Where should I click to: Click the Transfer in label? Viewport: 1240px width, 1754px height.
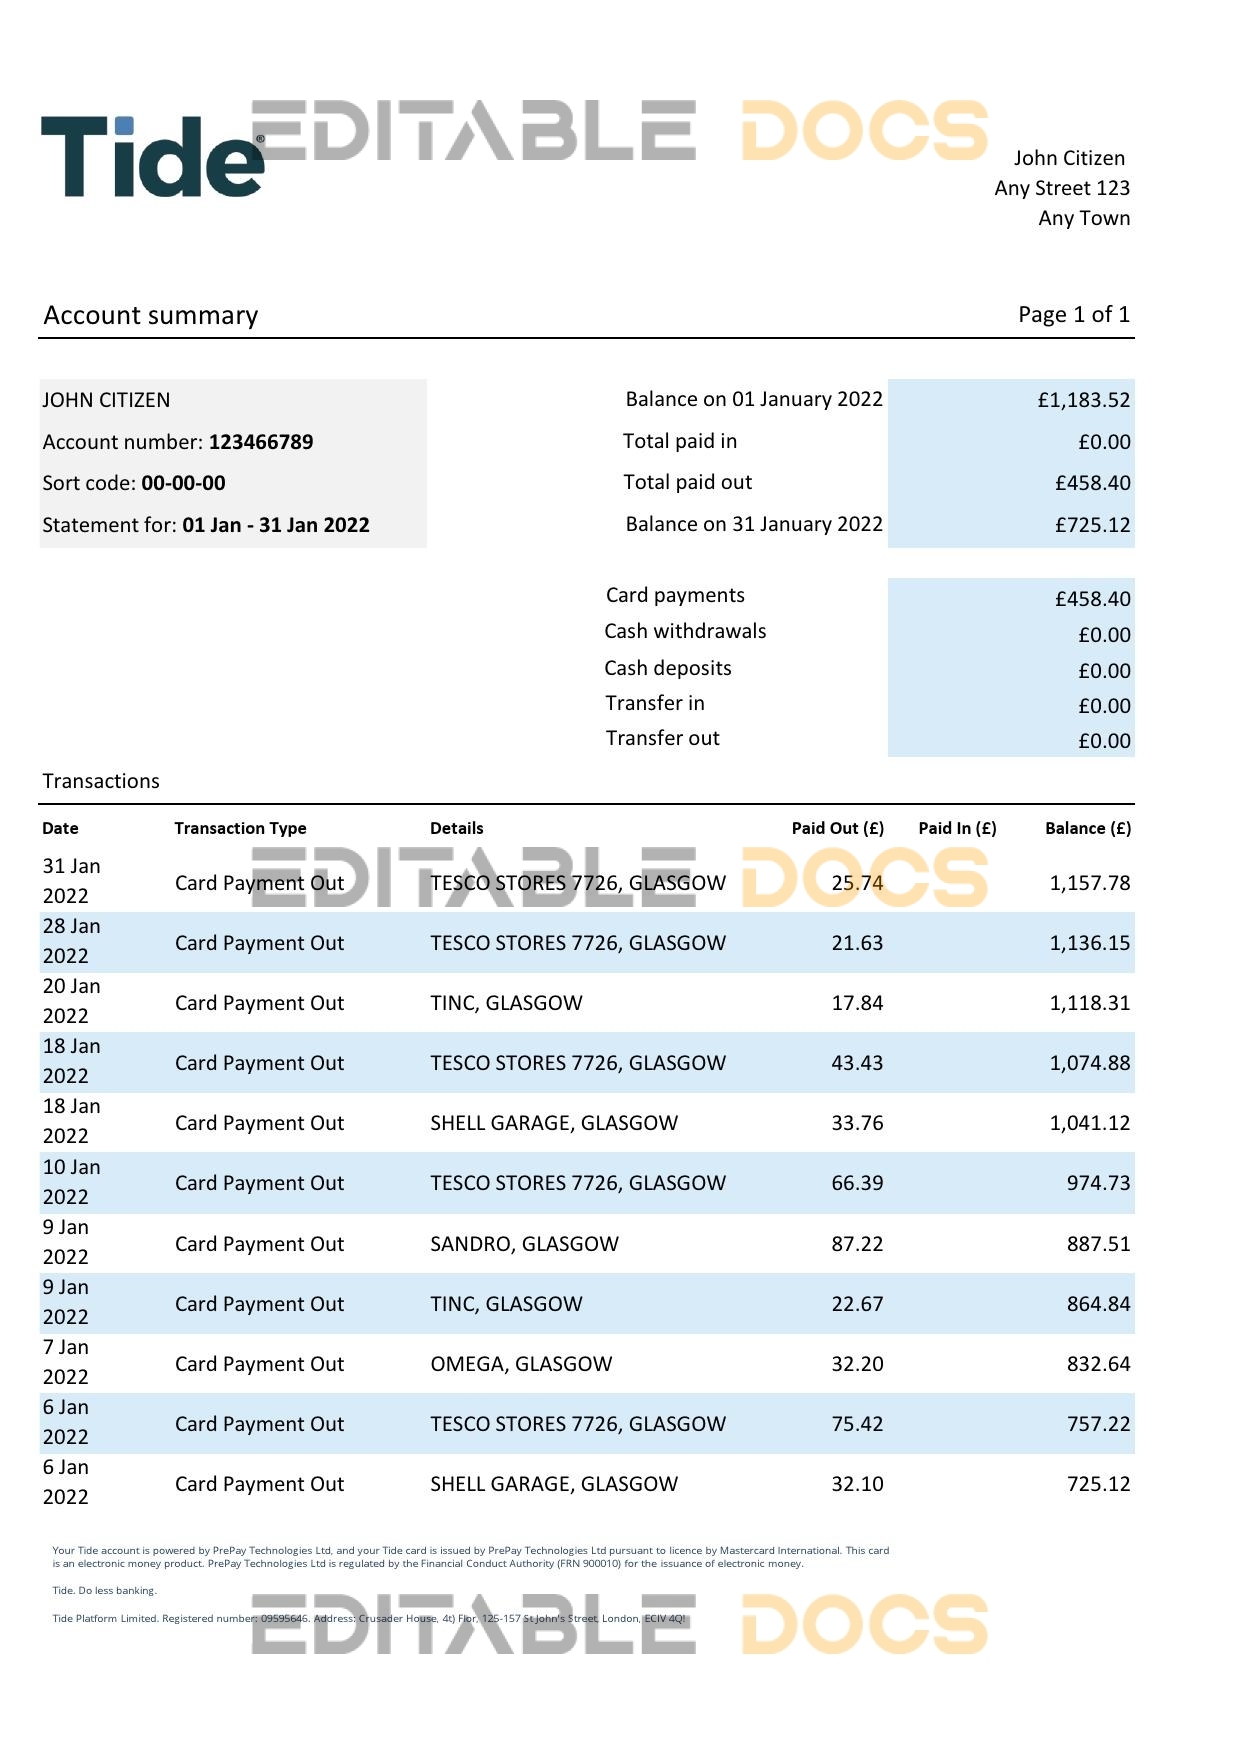(654, 703)
